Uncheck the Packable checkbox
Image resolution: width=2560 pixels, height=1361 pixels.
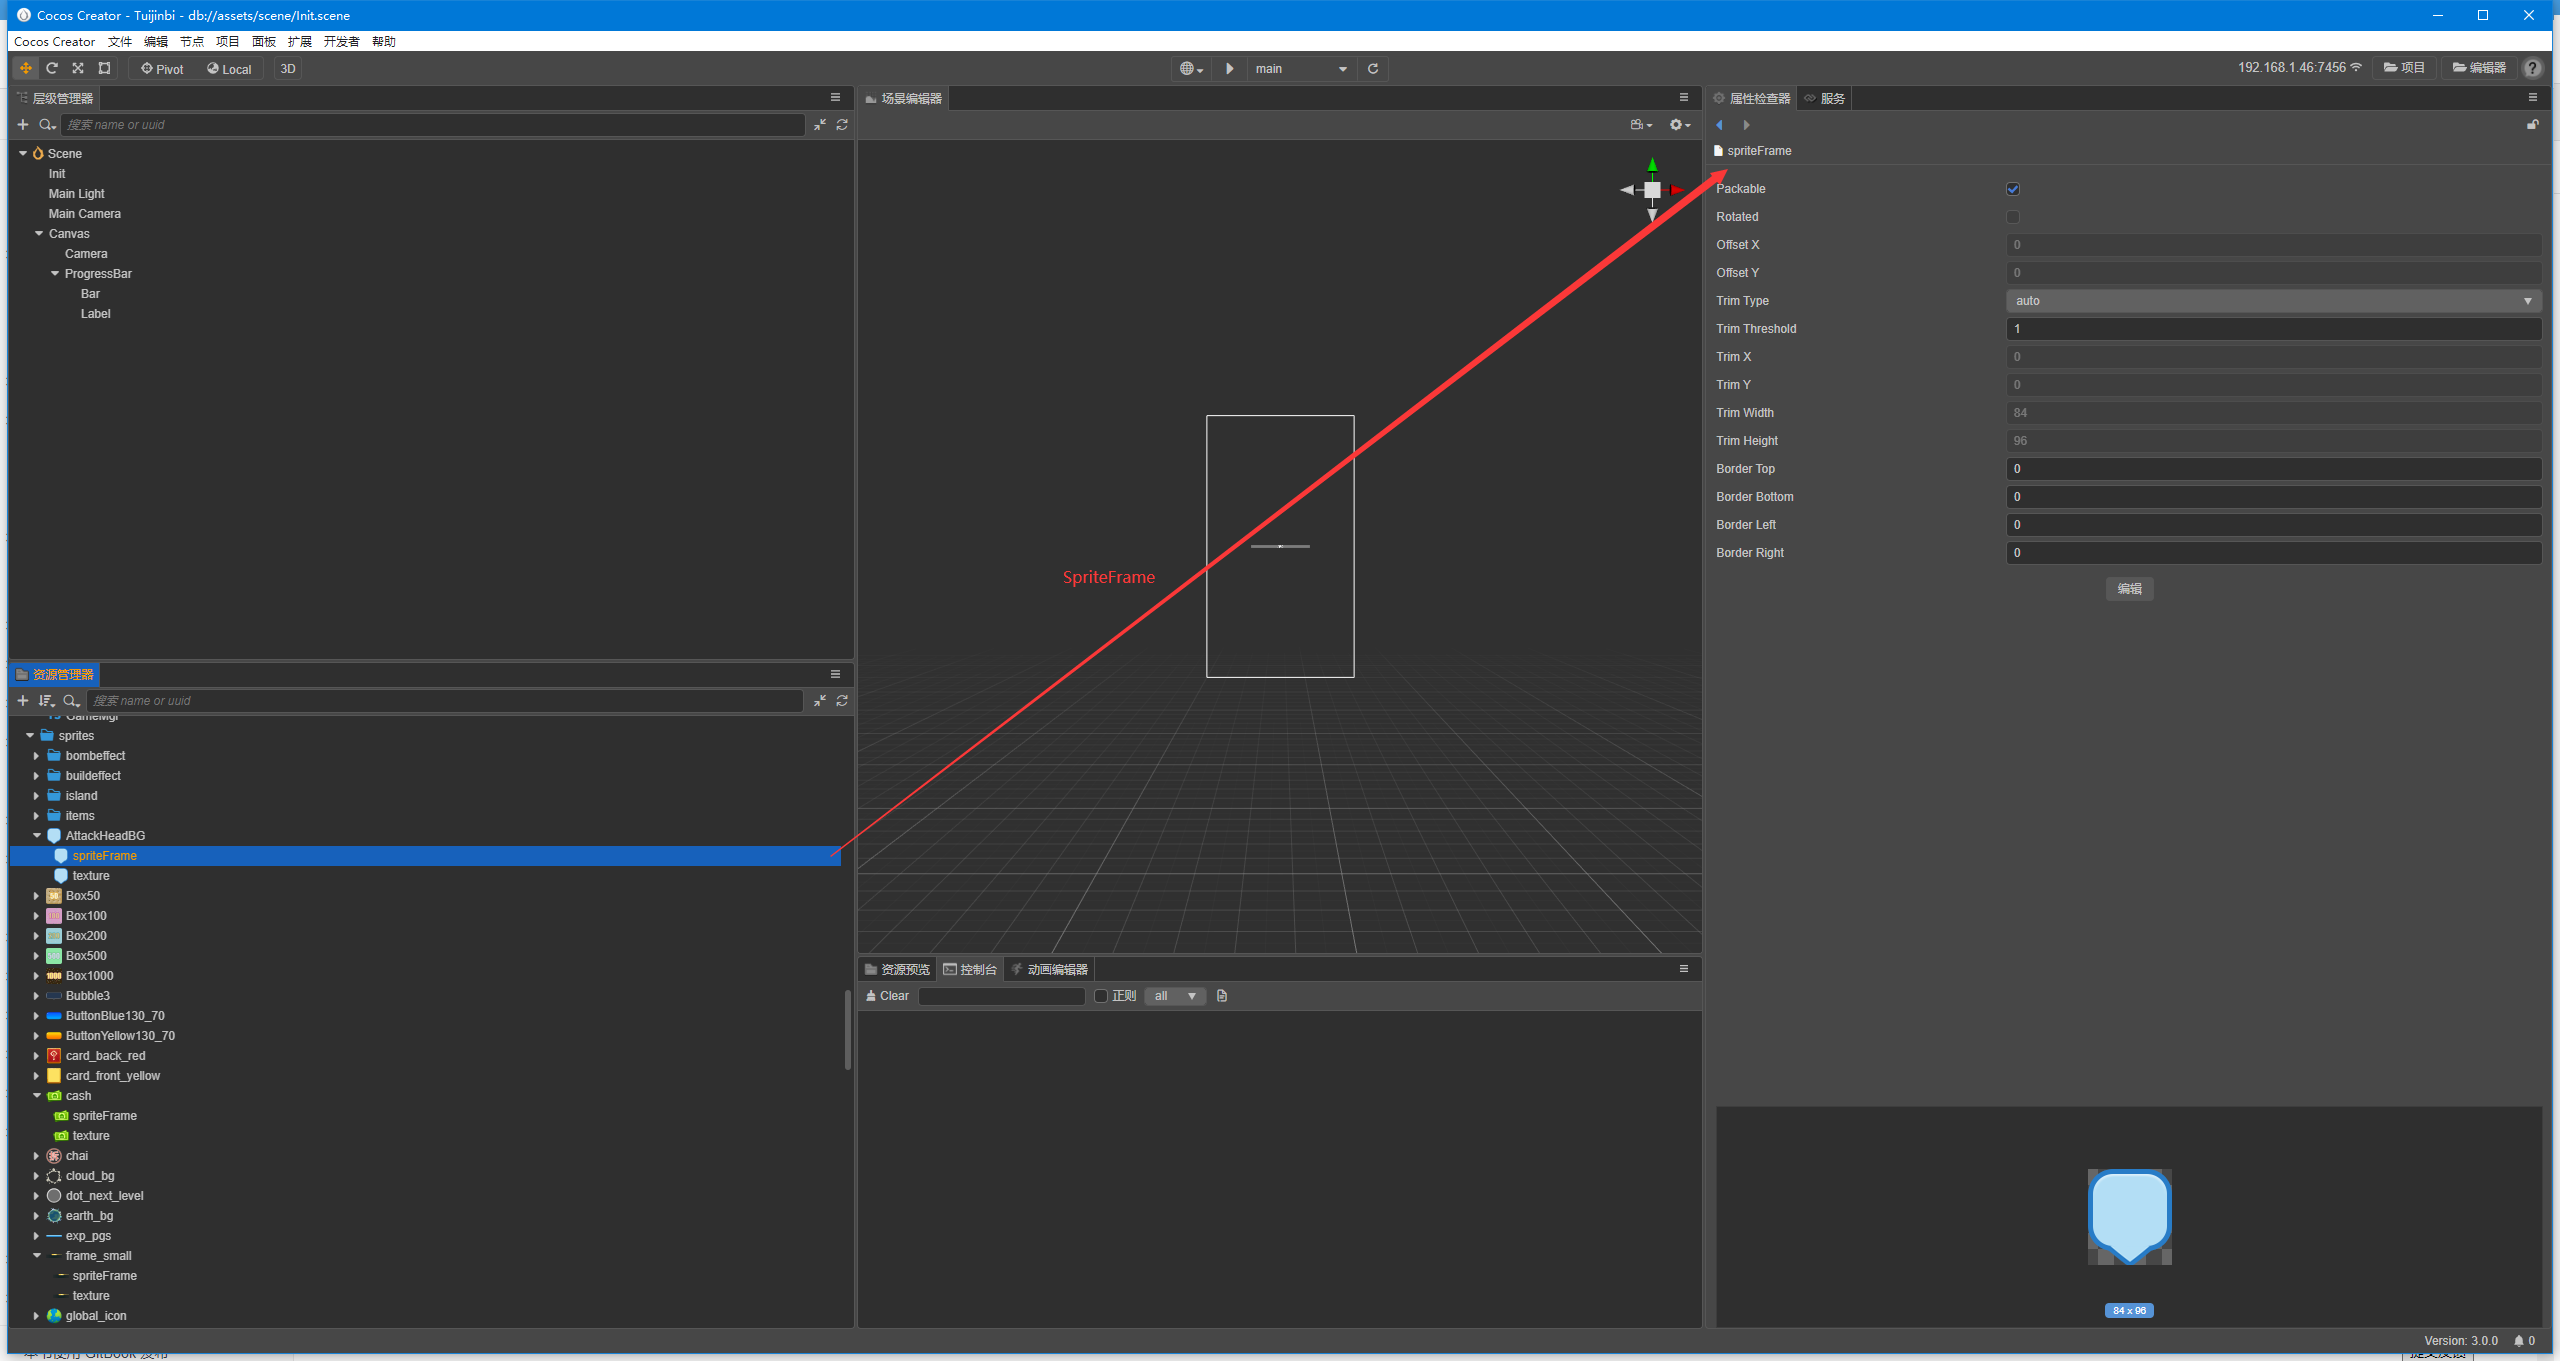tap(2013, 189)
